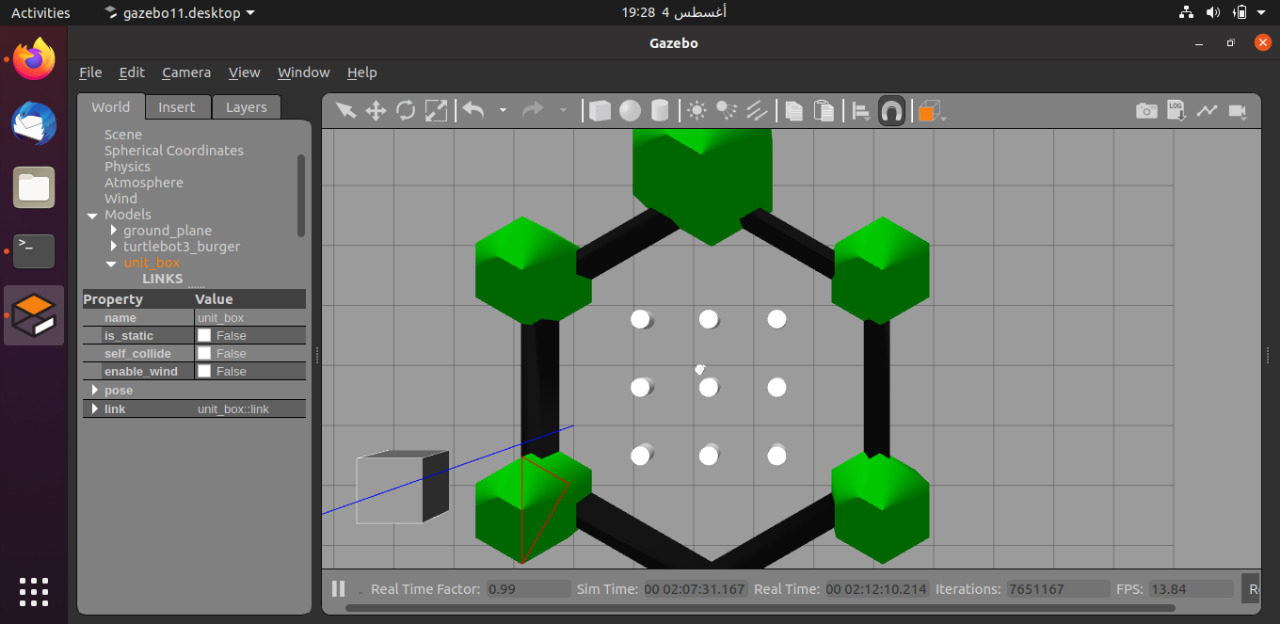Add a directional light source
Image resolution: width=1280 pixels, height=624 pixels.
coord(757,111)
